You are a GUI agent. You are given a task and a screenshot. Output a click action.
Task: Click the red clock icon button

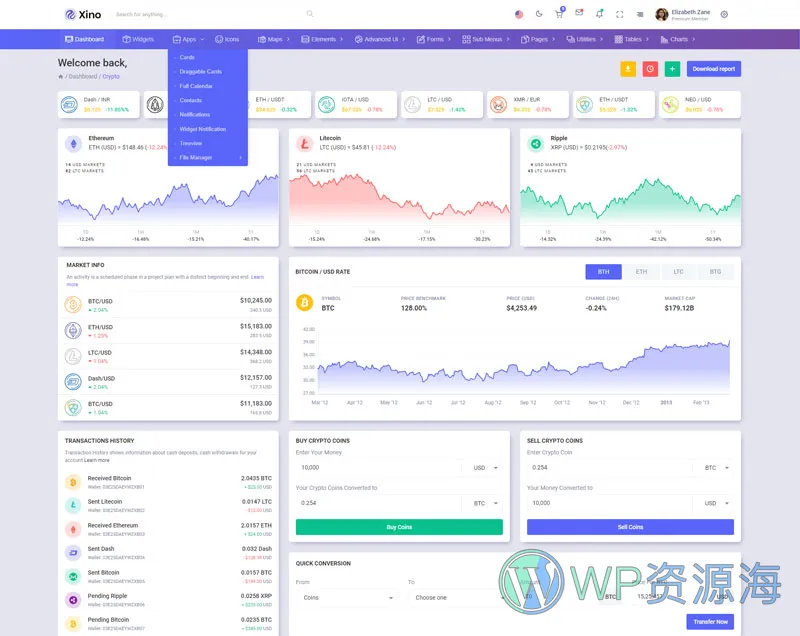(650, 69)
